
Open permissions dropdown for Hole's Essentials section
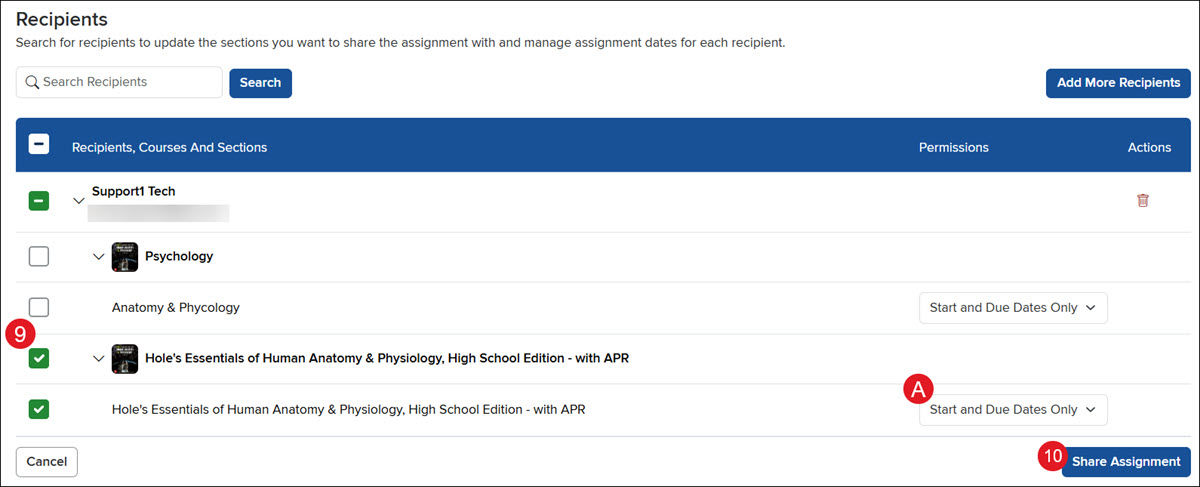point(1013,409)
